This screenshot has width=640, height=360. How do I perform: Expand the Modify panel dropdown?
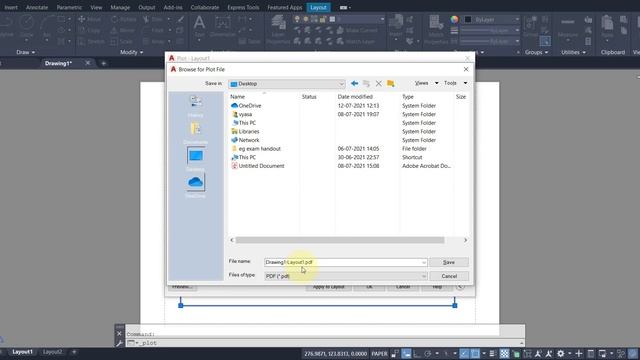131,52
